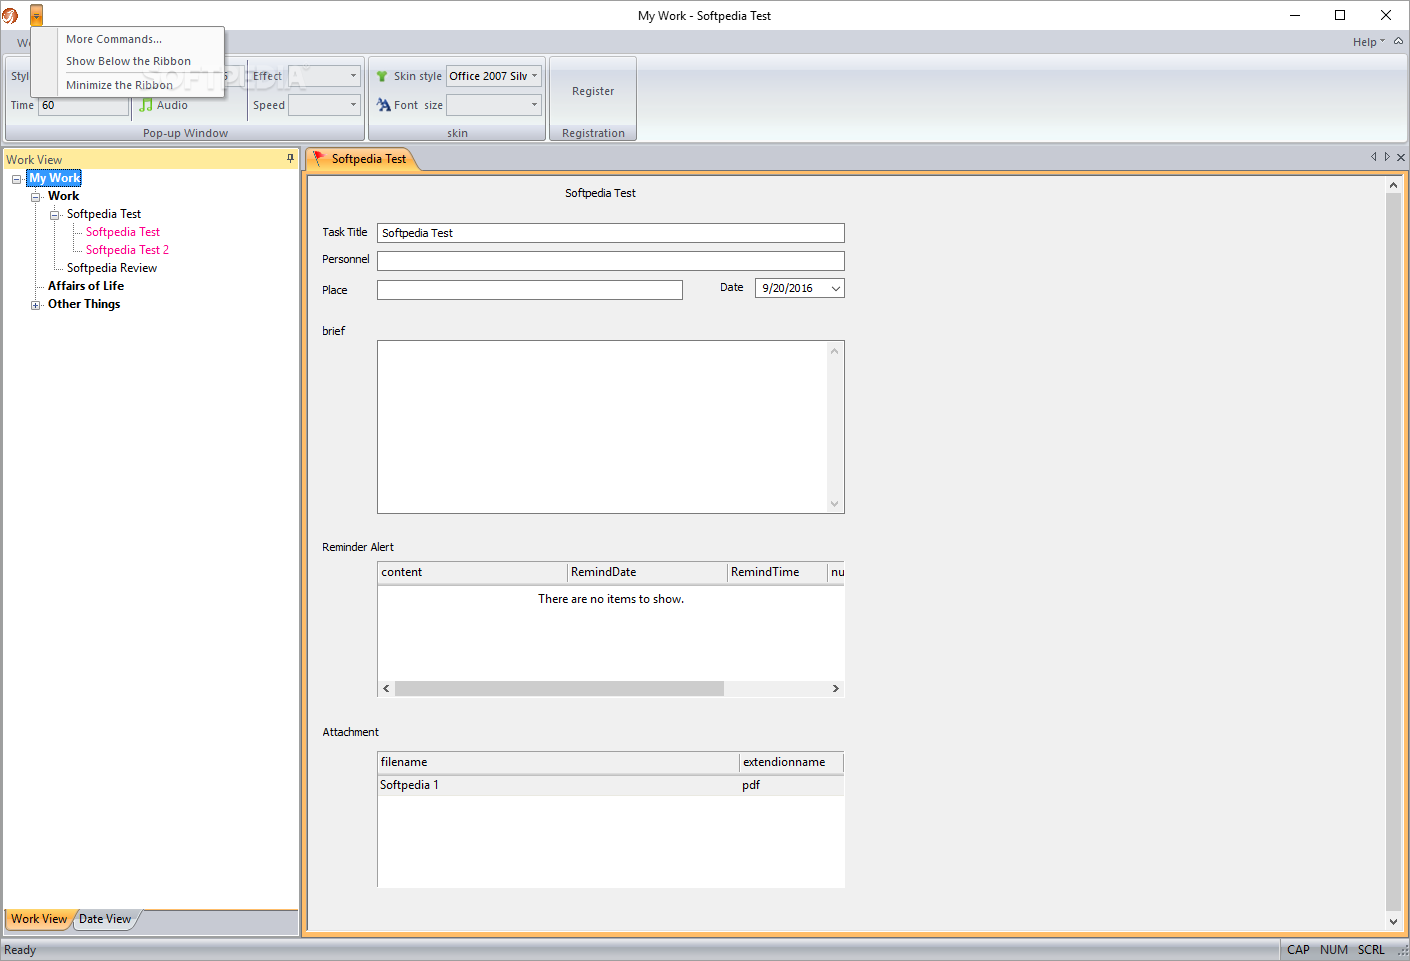Select My Work tree item
Viewport: 1410px width, 961px height.
55,178
